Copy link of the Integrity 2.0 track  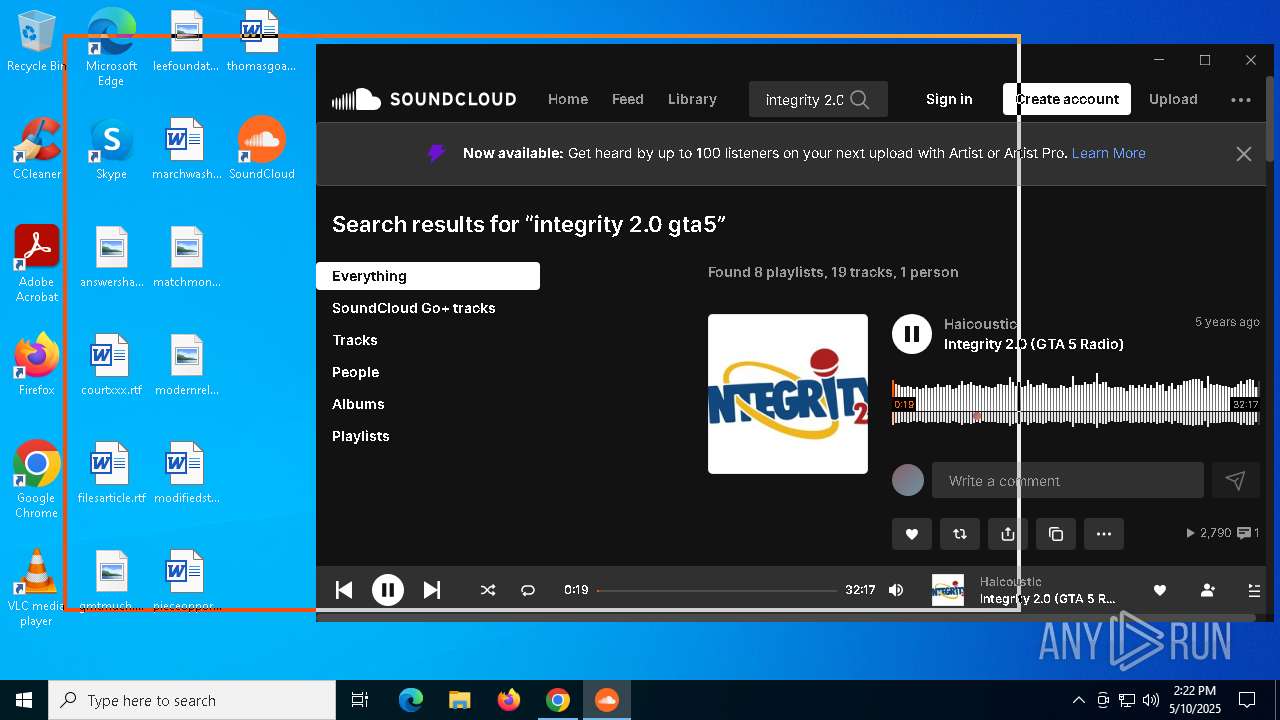click(1056, 534)
